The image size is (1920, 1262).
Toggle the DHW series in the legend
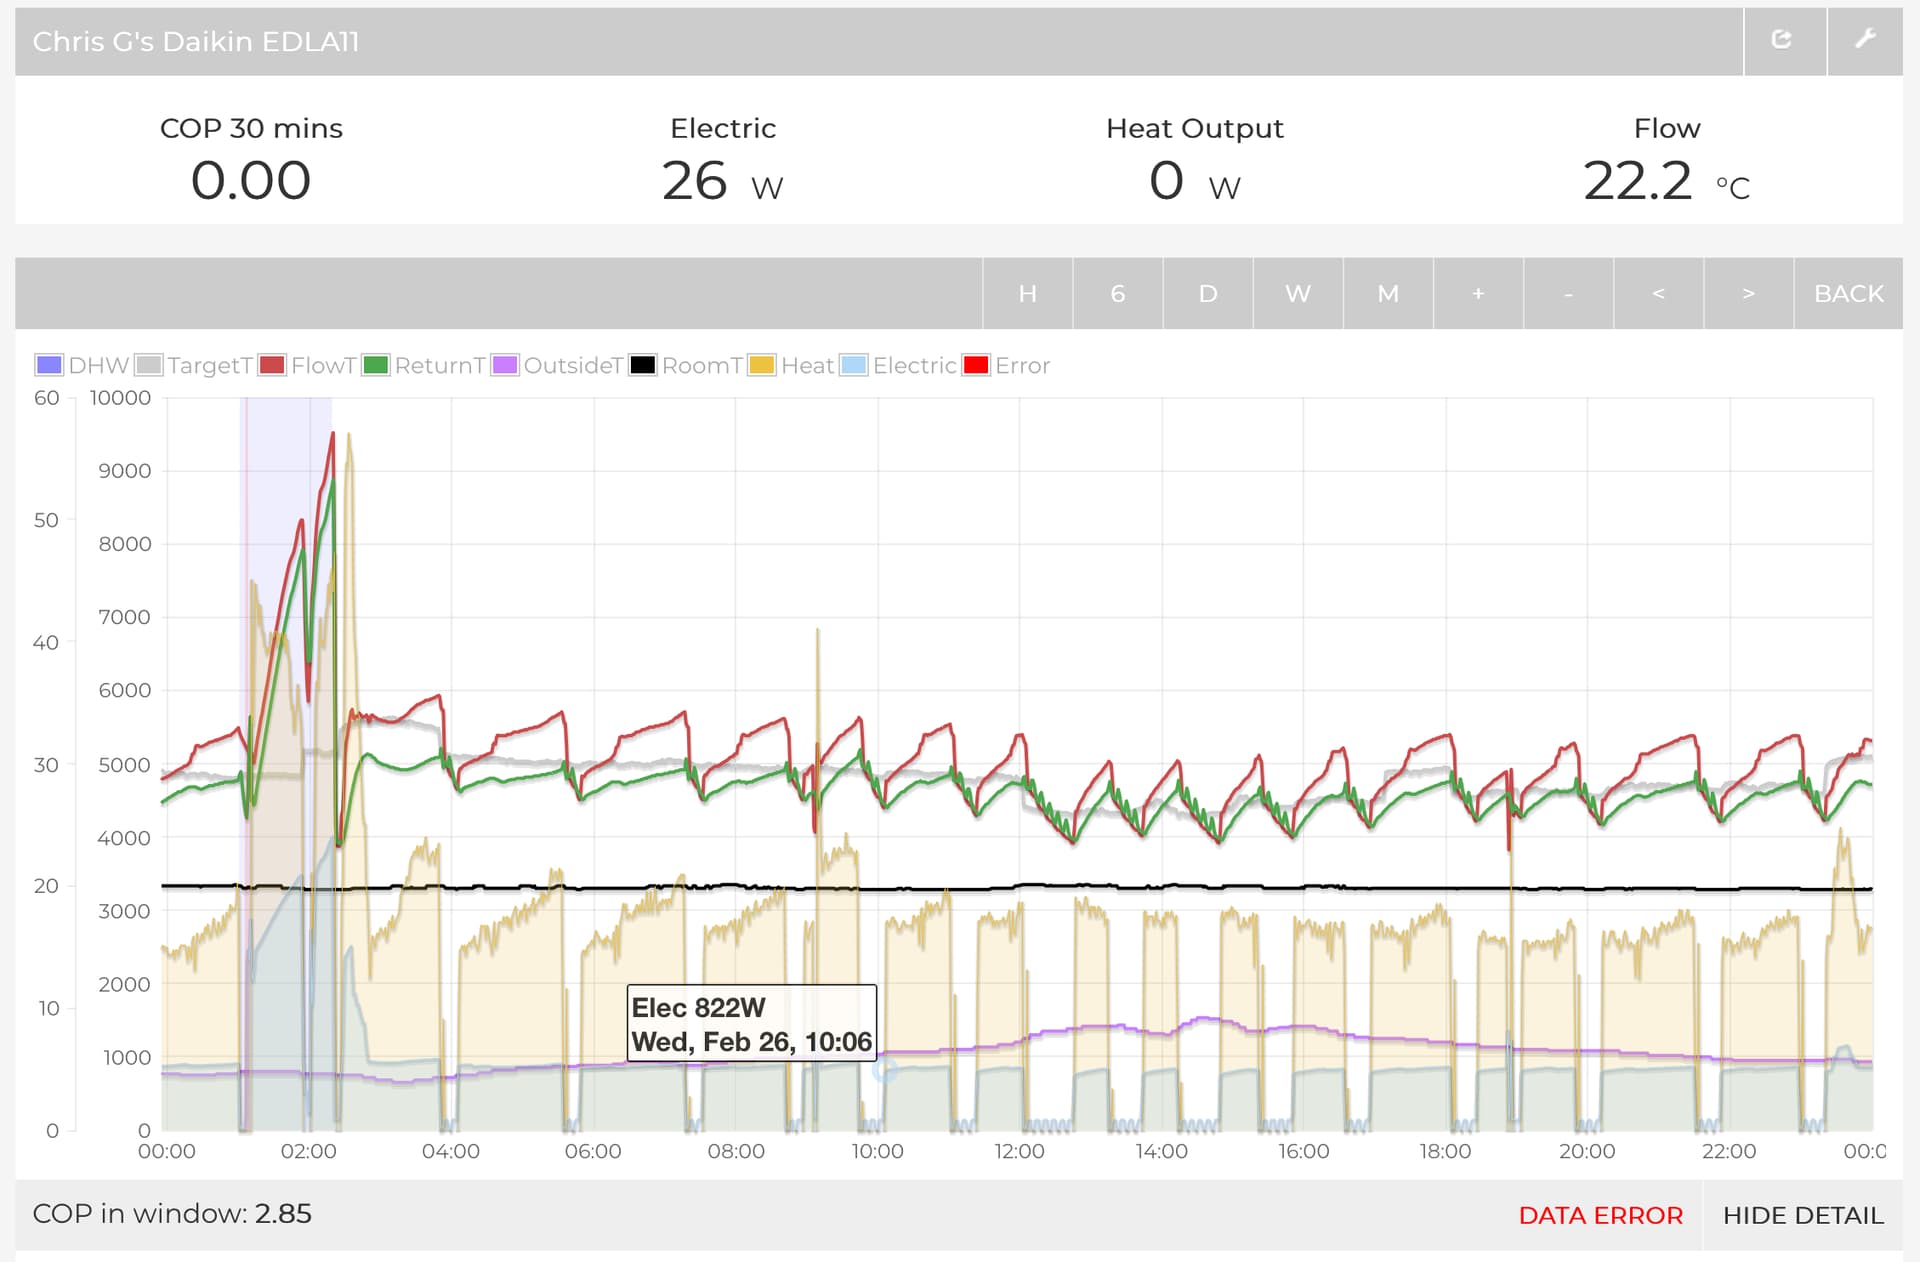(x=82, y=365)
